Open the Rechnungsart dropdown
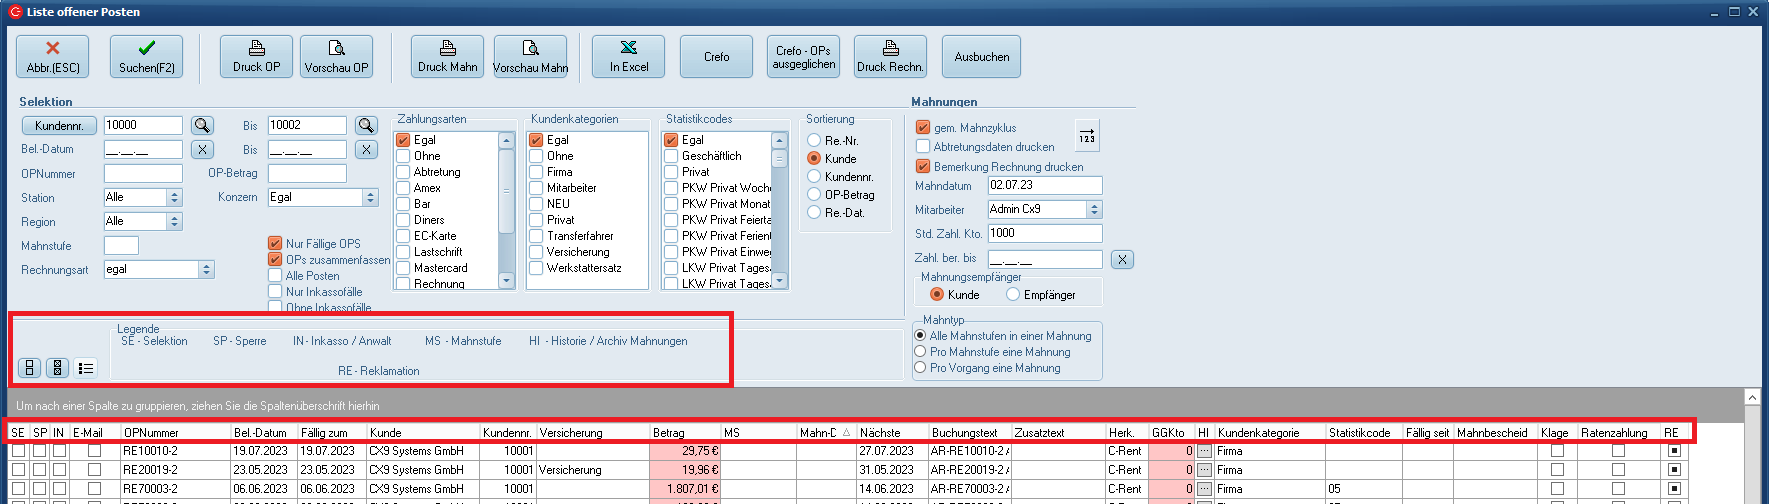The image size is (1769, 504). (206, 269)
